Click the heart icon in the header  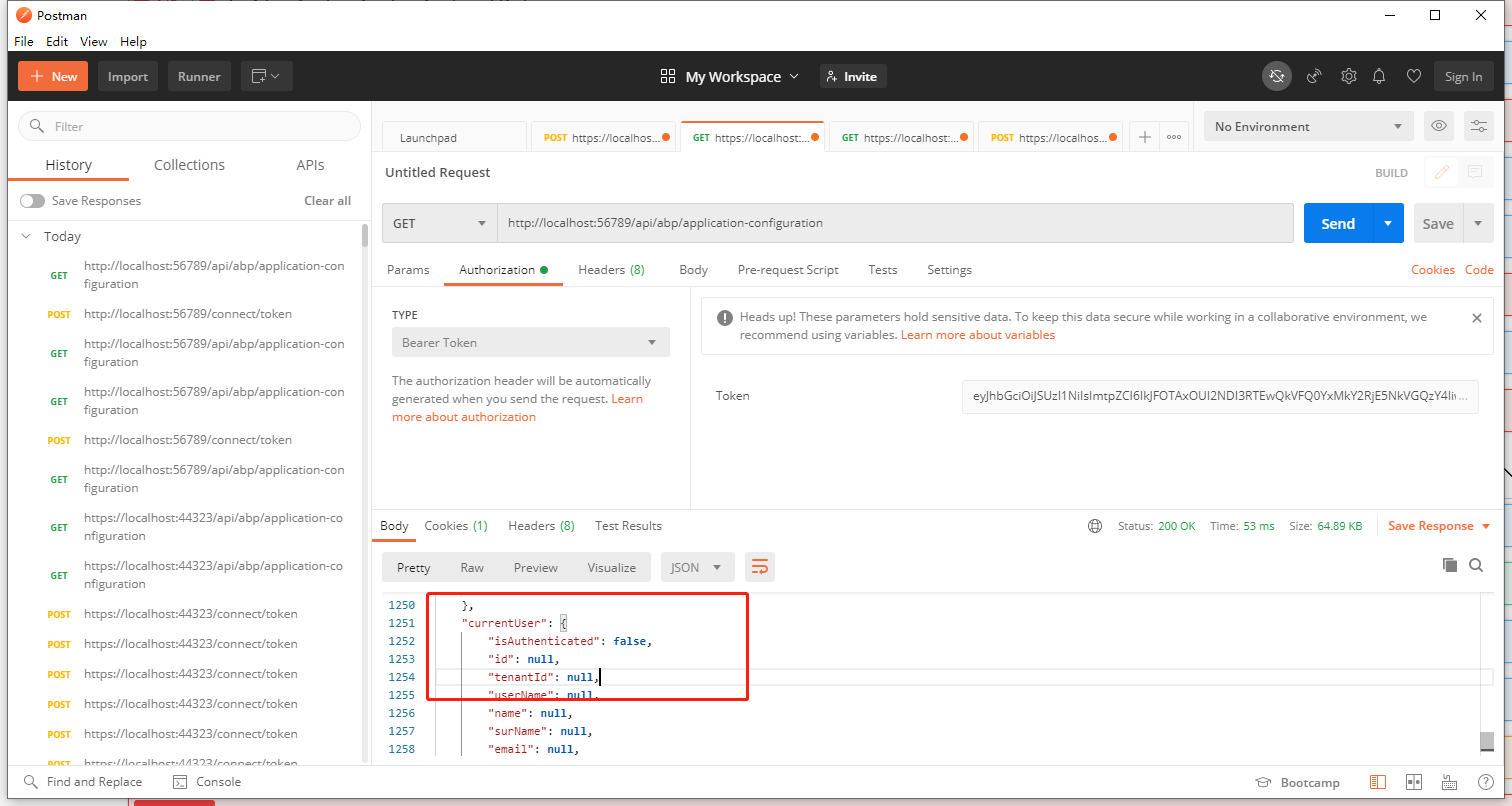click(x=1414, y=76)
